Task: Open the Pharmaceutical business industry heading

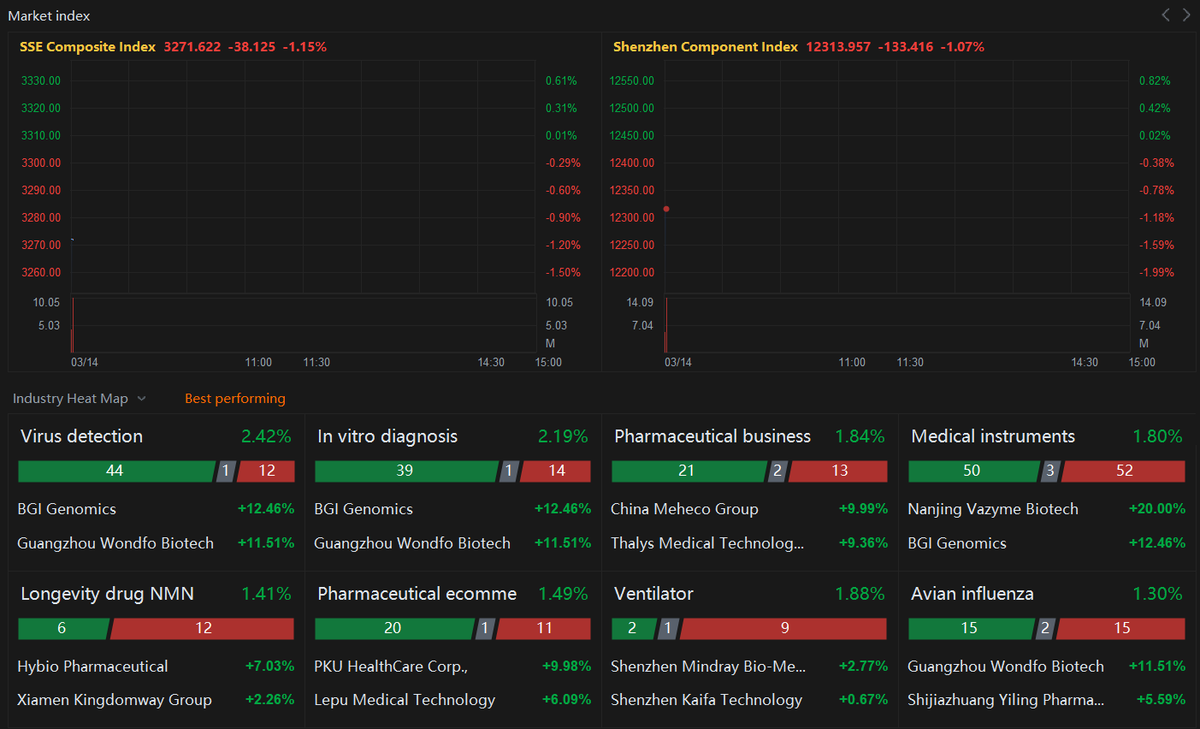Action: click(x=712, y=436)
